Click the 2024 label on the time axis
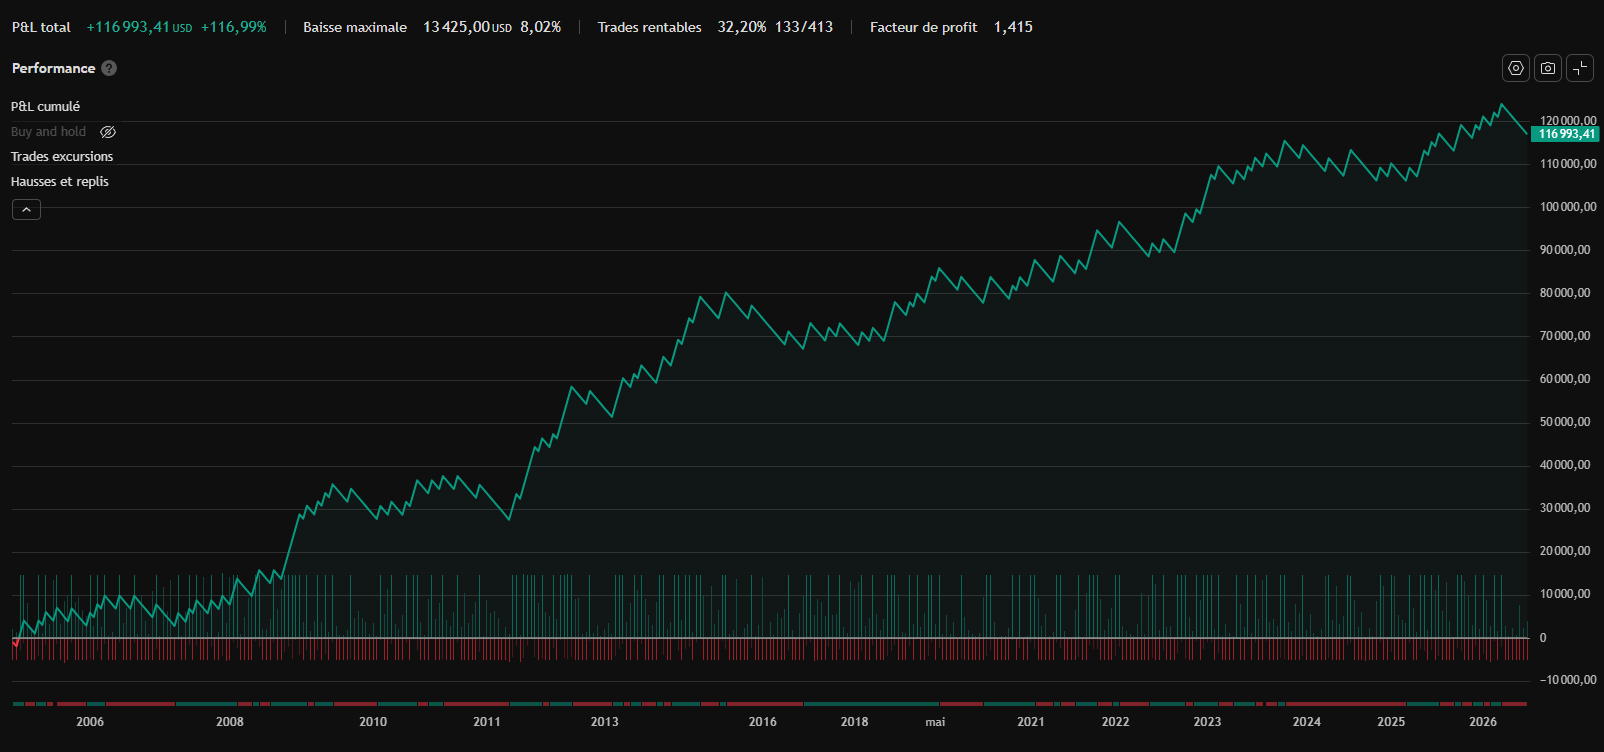This screenshot has width=1604, height=752. click(x=1306, y=722)
